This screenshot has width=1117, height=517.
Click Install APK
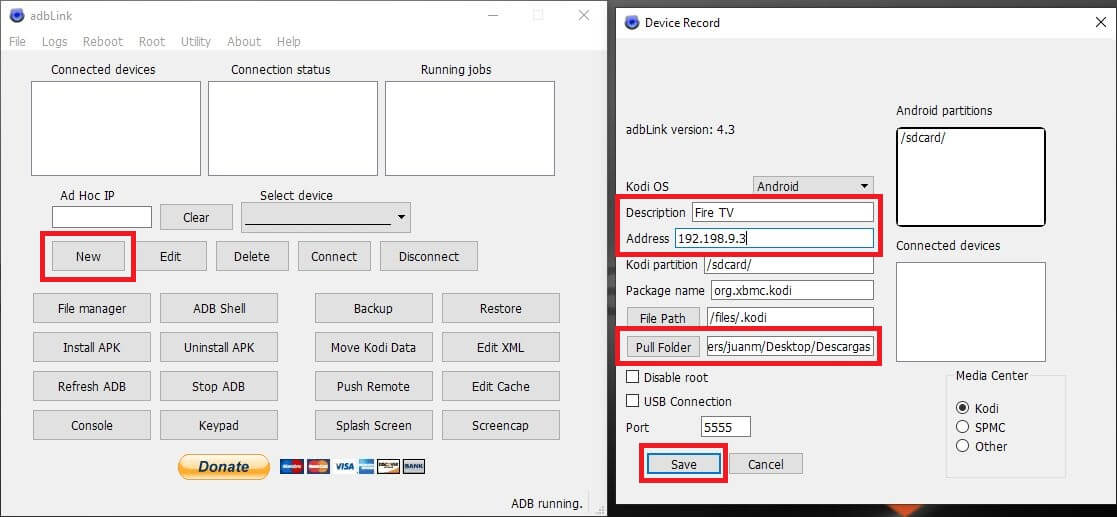click(92, 348)
